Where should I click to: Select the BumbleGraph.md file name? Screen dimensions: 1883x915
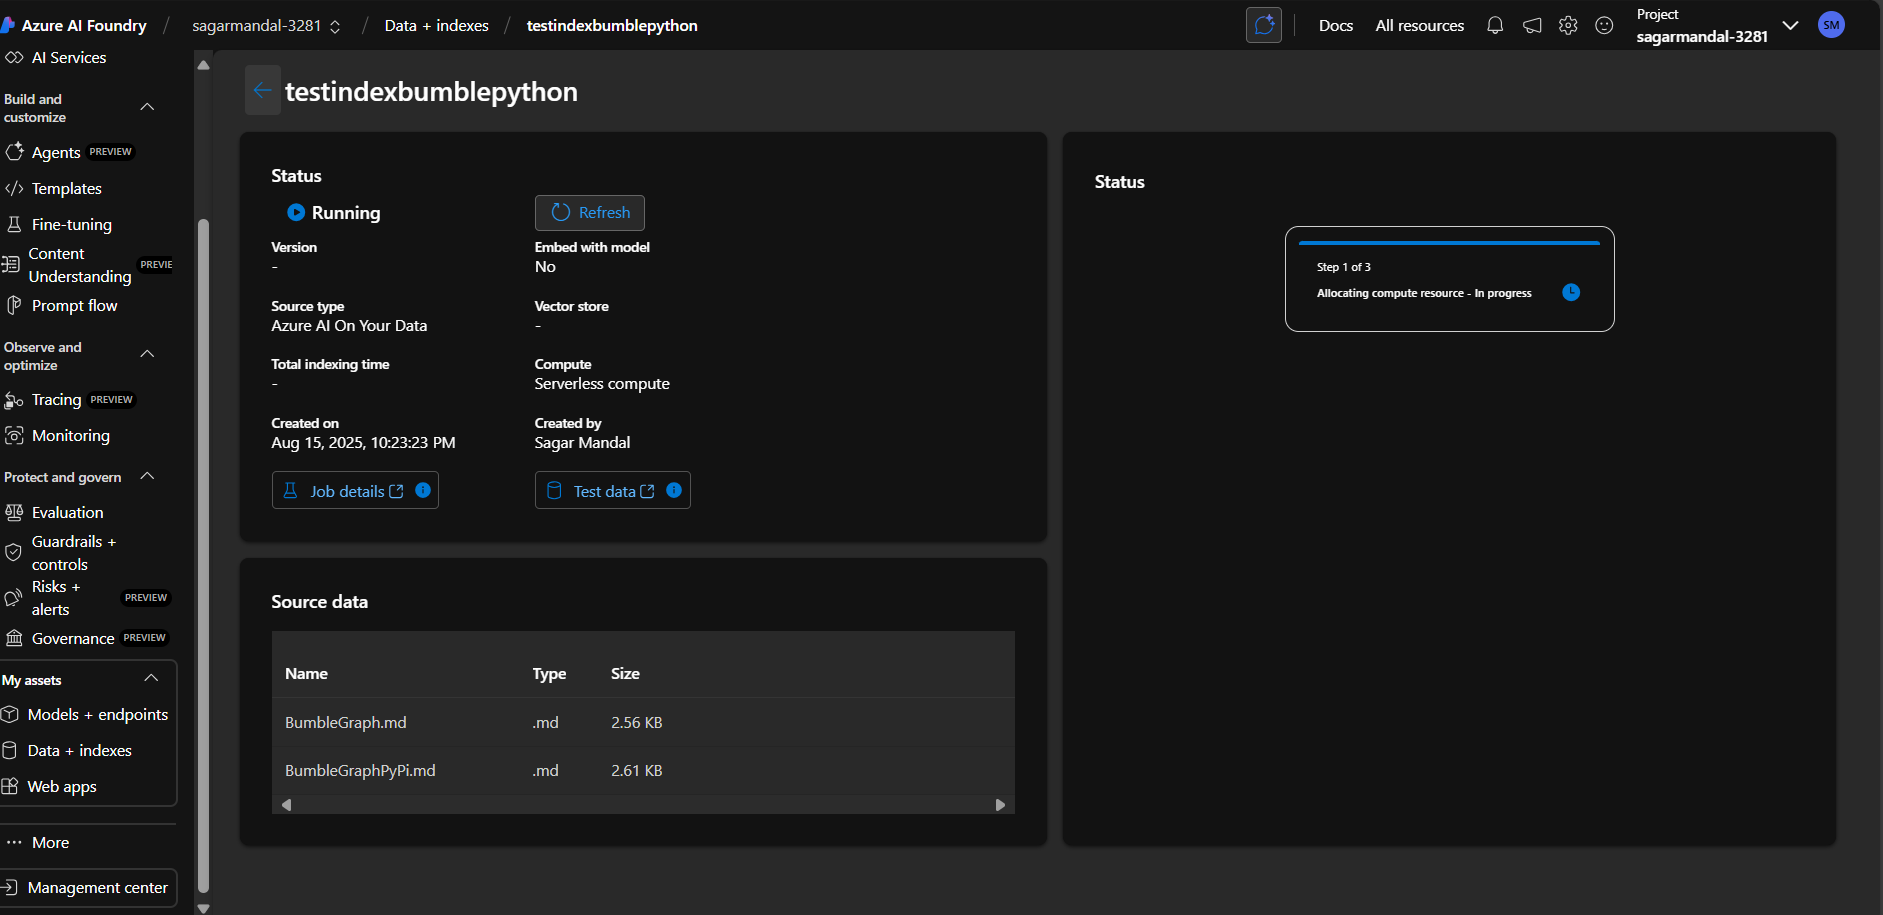tap(346, 722)
